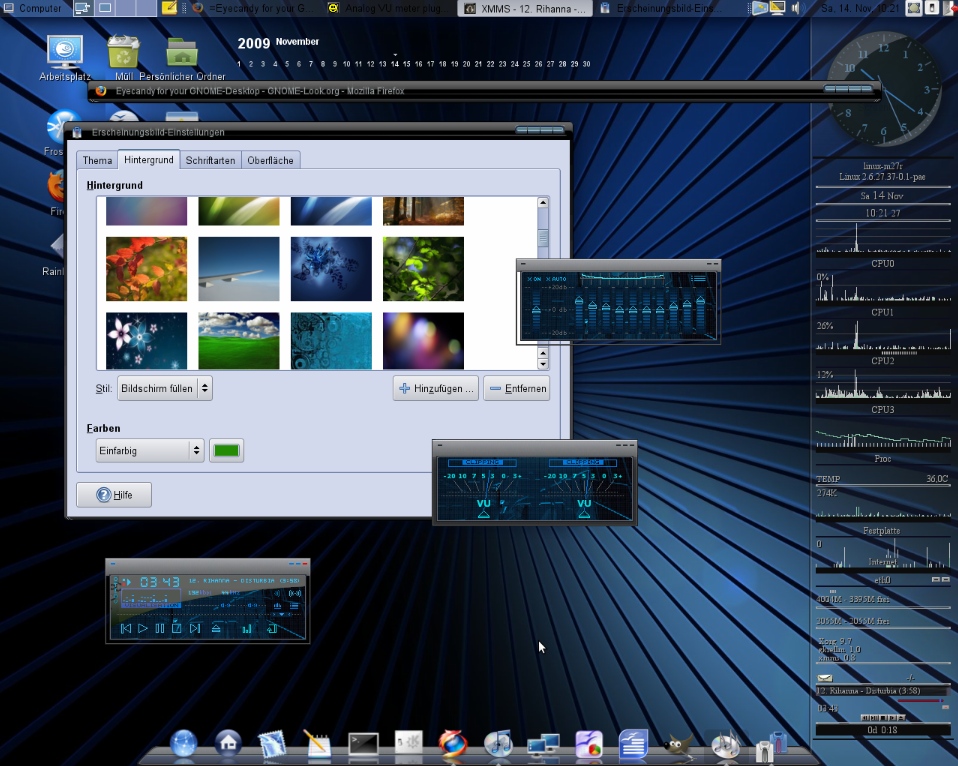Click day 14 in November calendar strip

395,64
